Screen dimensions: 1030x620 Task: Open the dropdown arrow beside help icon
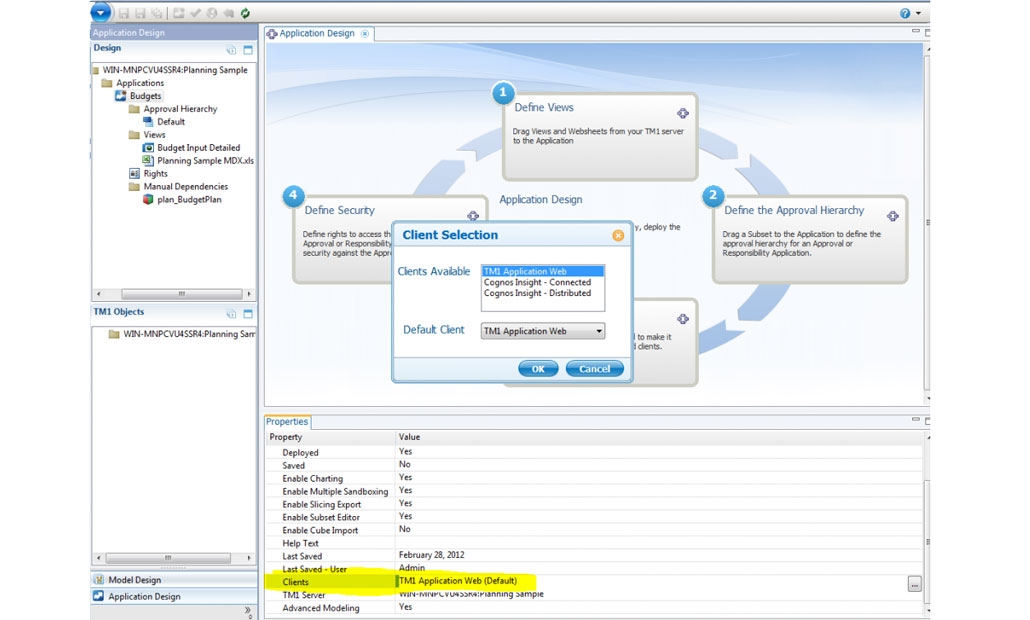pos(918,13)
